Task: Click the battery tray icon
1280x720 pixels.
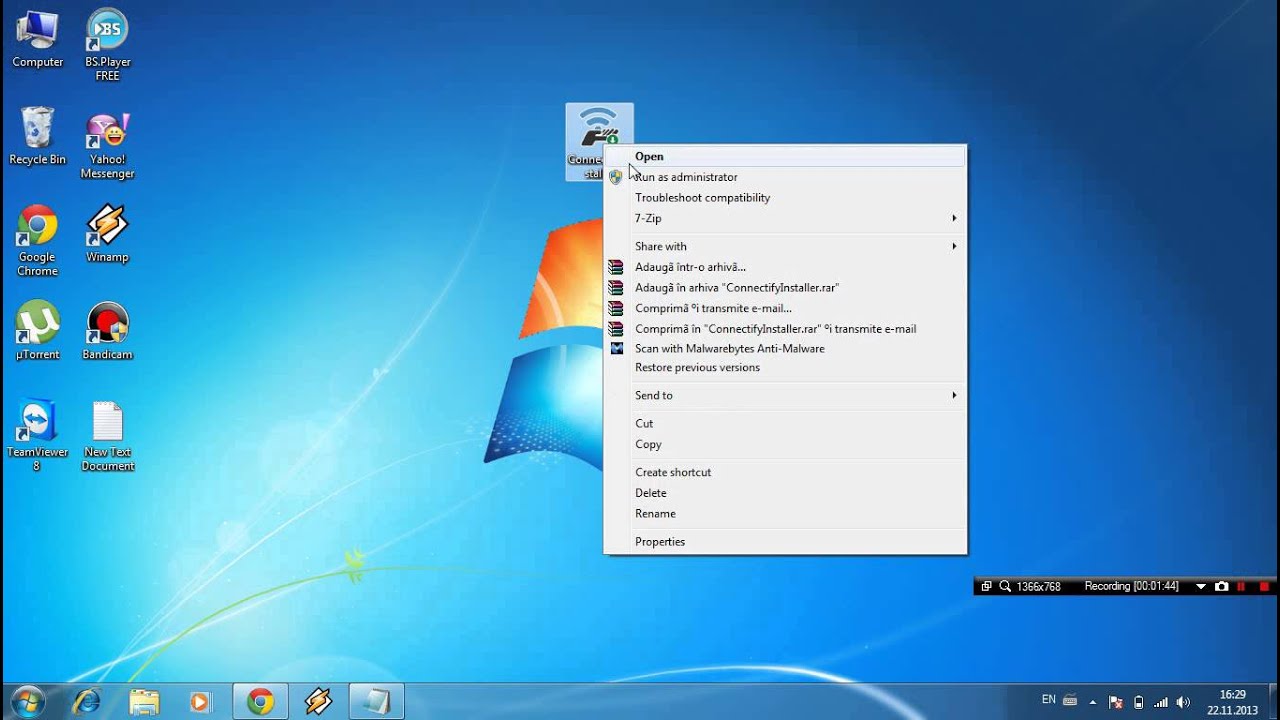Action: (1138, 702)
